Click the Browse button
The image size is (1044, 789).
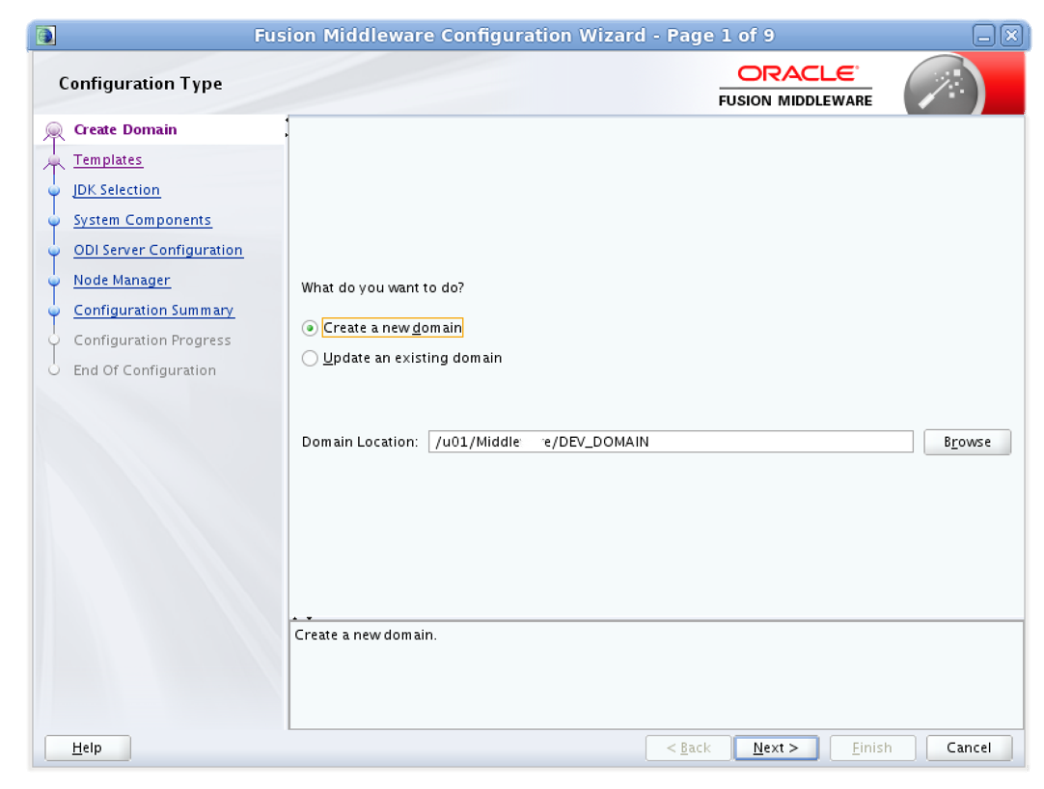coord(967,442)
